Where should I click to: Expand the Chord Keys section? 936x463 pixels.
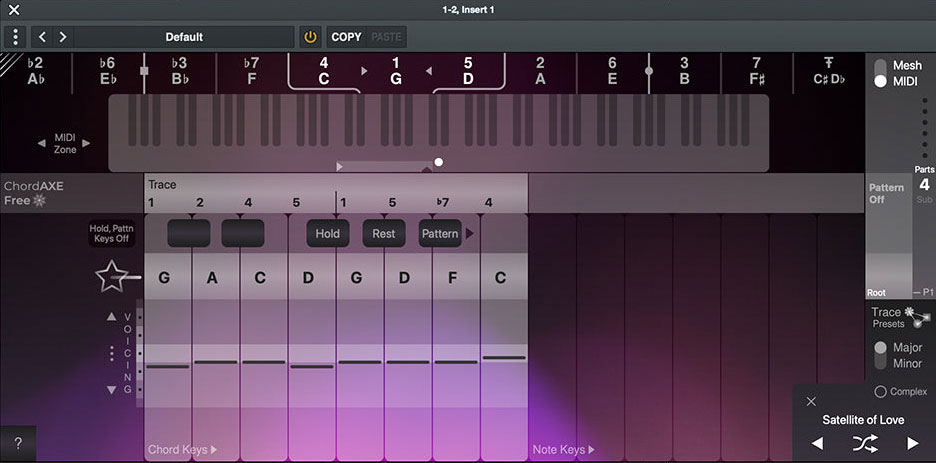click(x=182, y=450)
